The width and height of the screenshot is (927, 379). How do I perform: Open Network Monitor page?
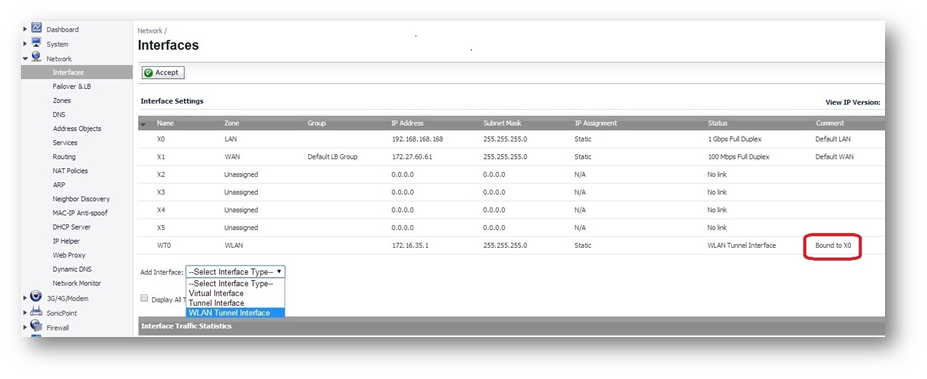point(76,283)
